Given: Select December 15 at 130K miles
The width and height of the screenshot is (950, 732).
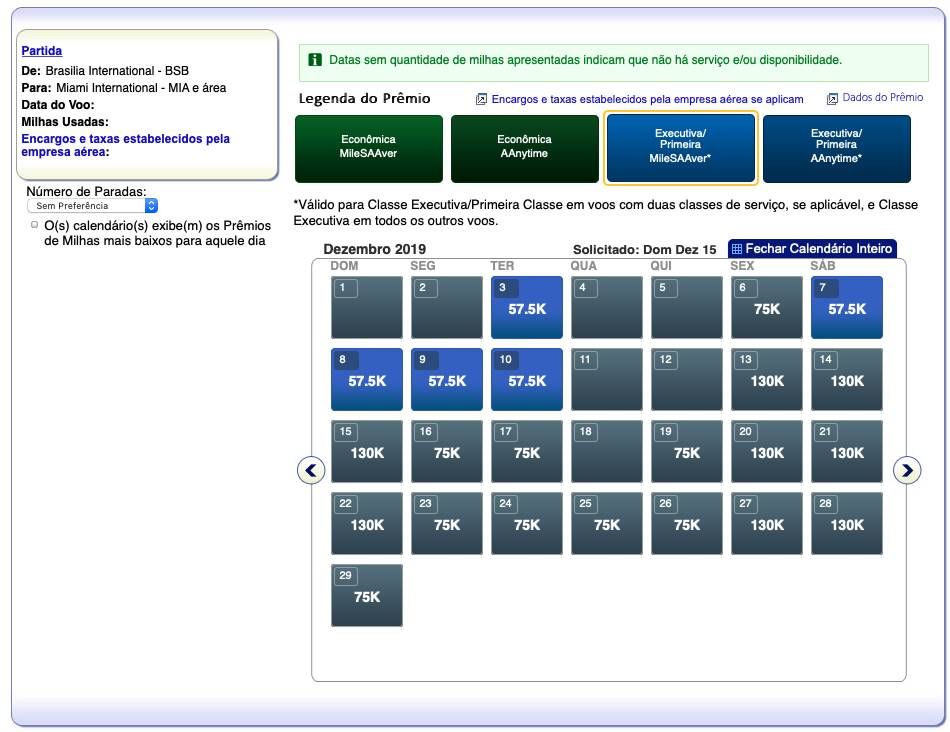Looking at the screenshot, I should (x=367, y=451).
